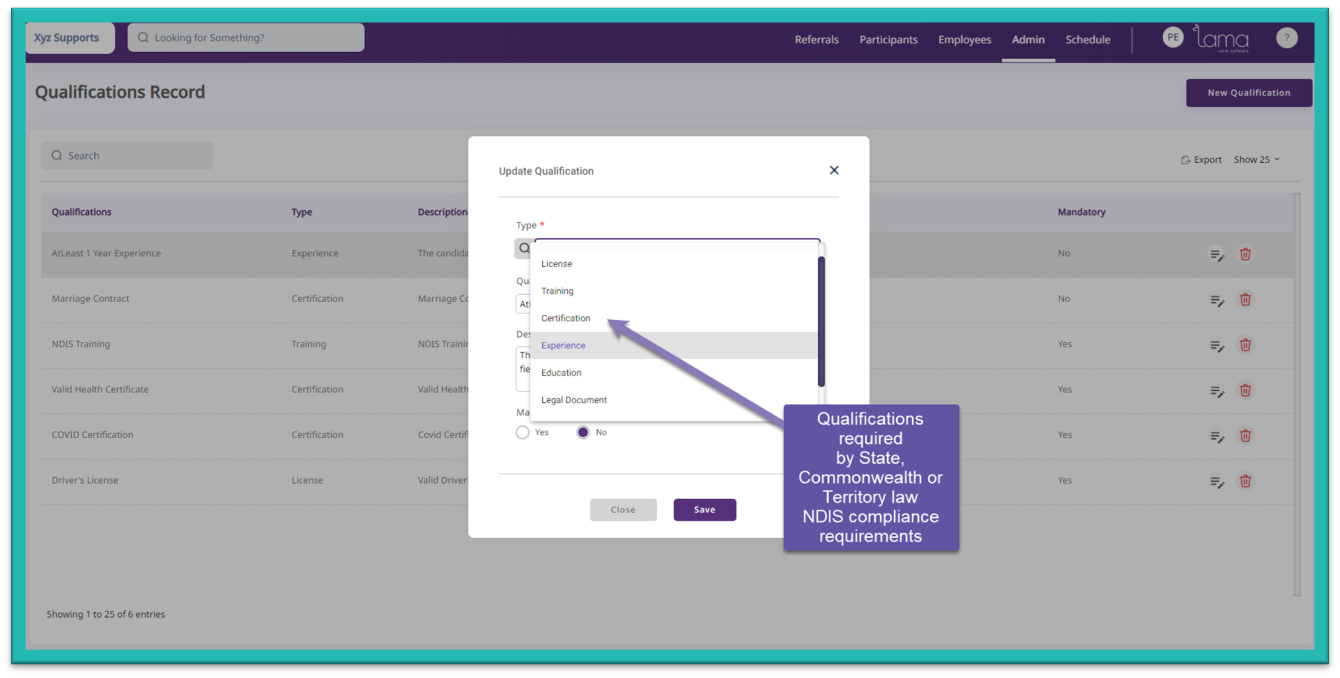Select the No mandatory radio button

tap(583, 433)
